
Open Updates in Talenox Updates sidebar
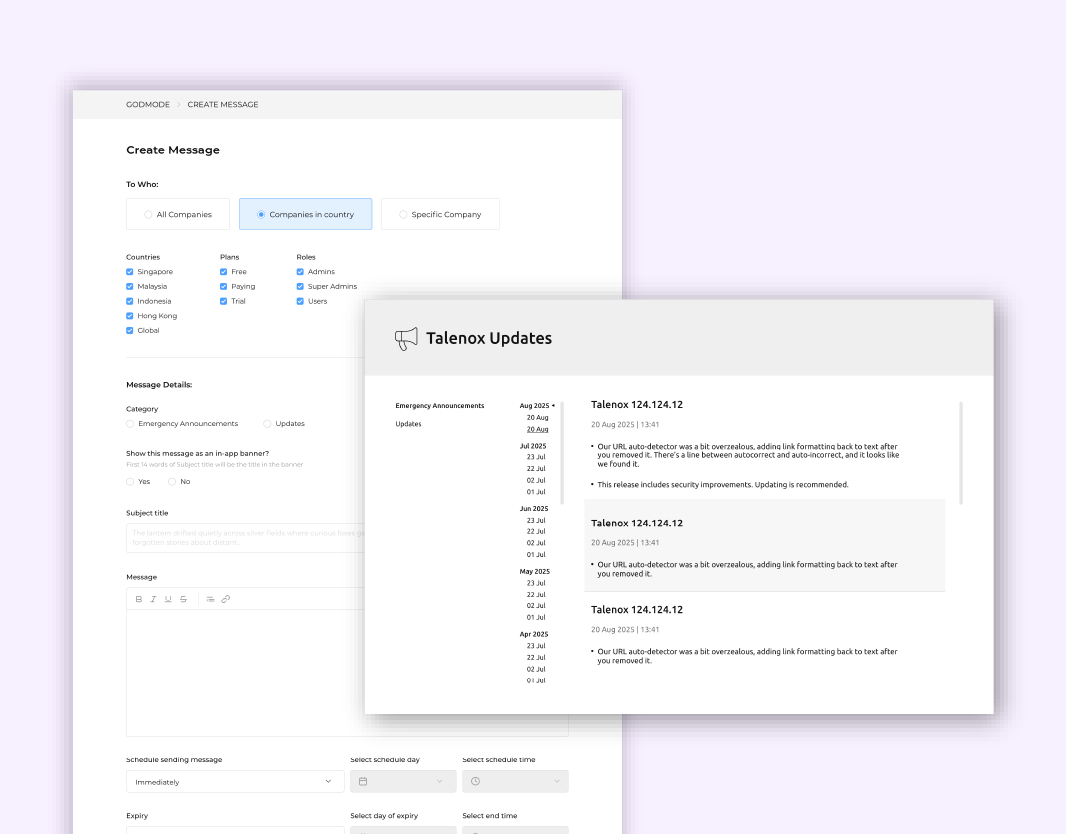[409, 424]
